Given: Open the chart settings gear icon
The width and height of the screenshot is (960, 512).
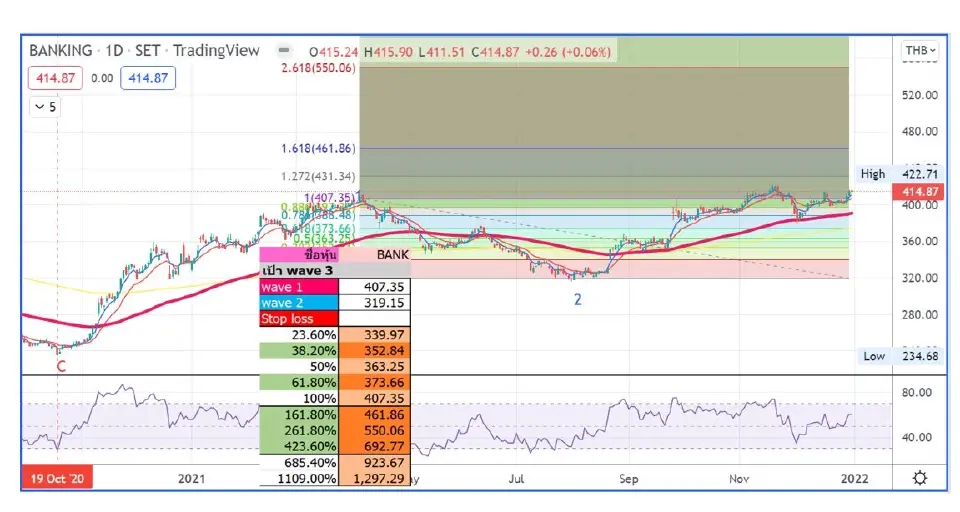Looking at the screenshot, I should (x=920, y=478).
